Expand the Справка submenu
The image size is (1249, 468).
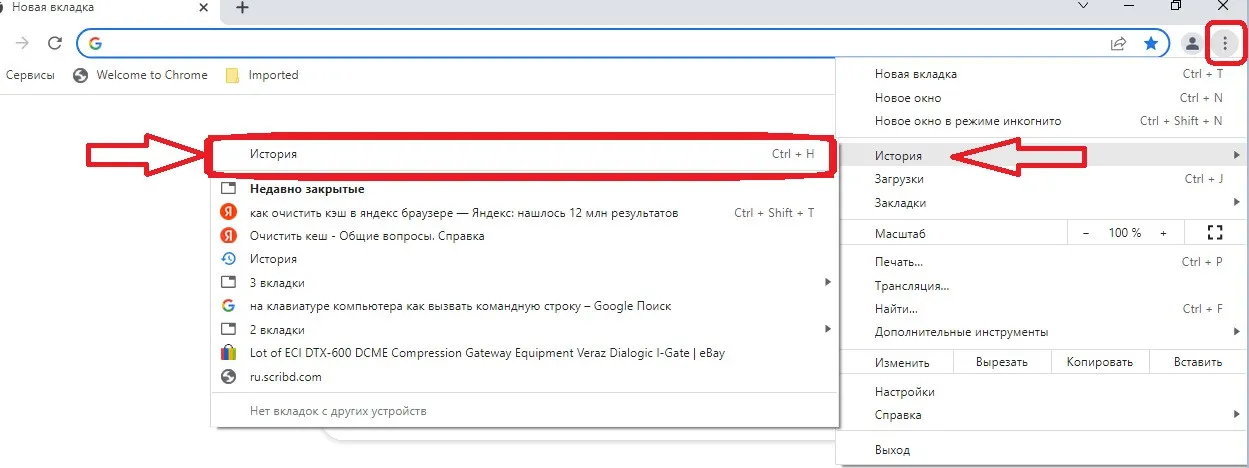click(1042, 415)
